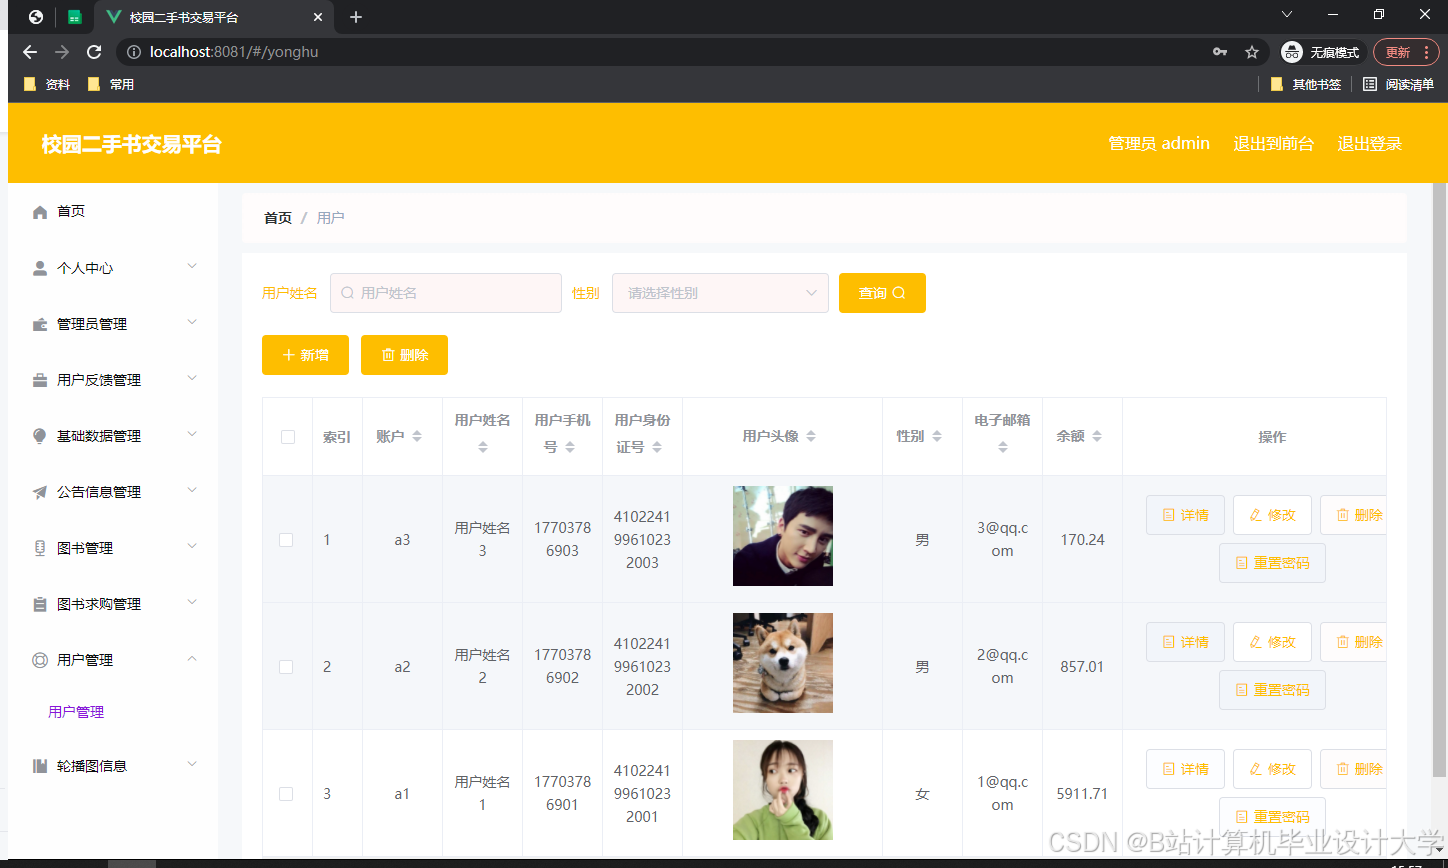
Task: Sort by 用户手机号 column sort arrows
Action: (570, 447)
